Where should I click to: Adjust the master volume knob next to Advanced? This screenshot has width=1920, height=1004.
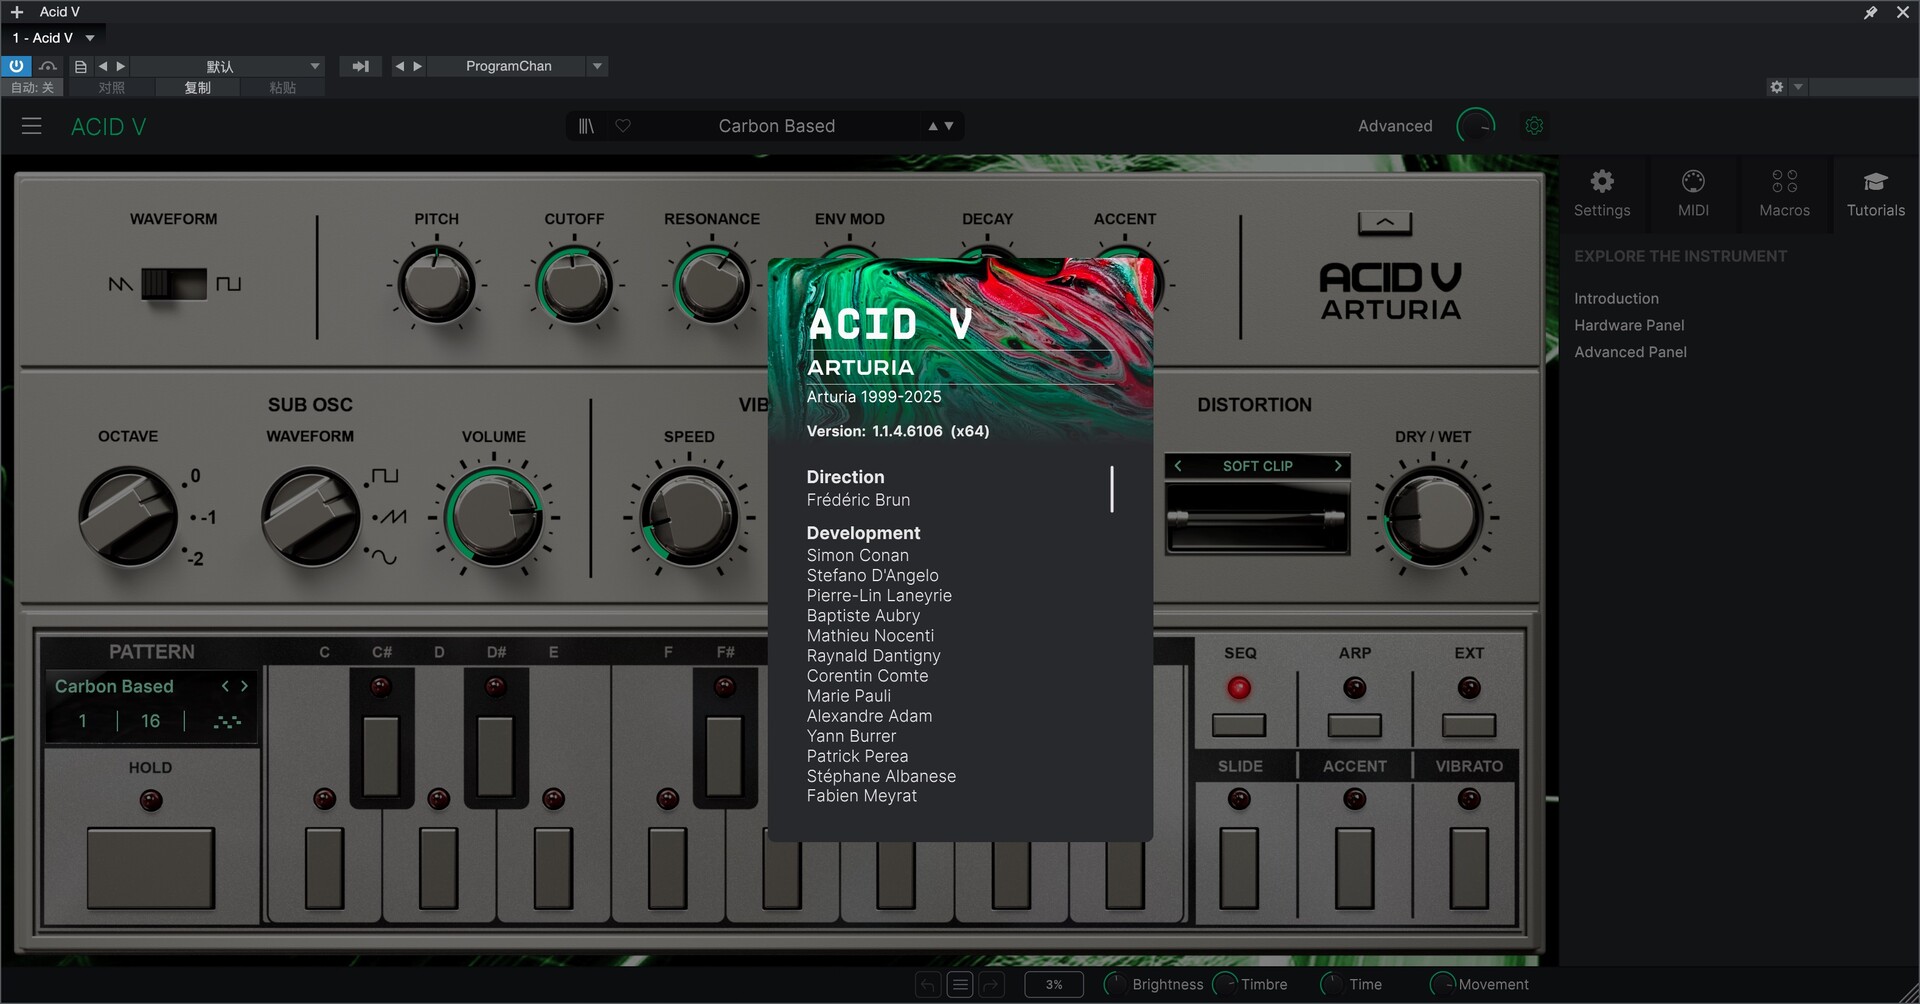(x=1476, y=126)
